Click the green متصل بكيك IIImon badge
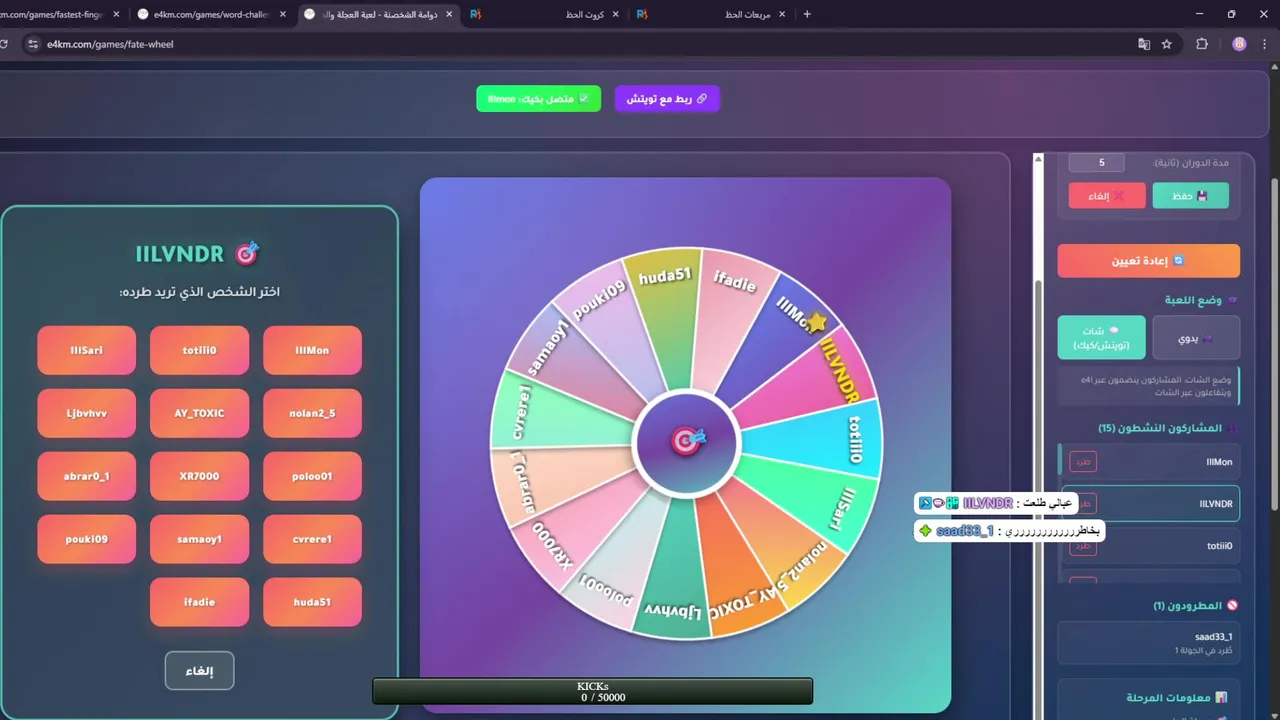The width and height of the screenshot is (1280, 720). (538, 99)
